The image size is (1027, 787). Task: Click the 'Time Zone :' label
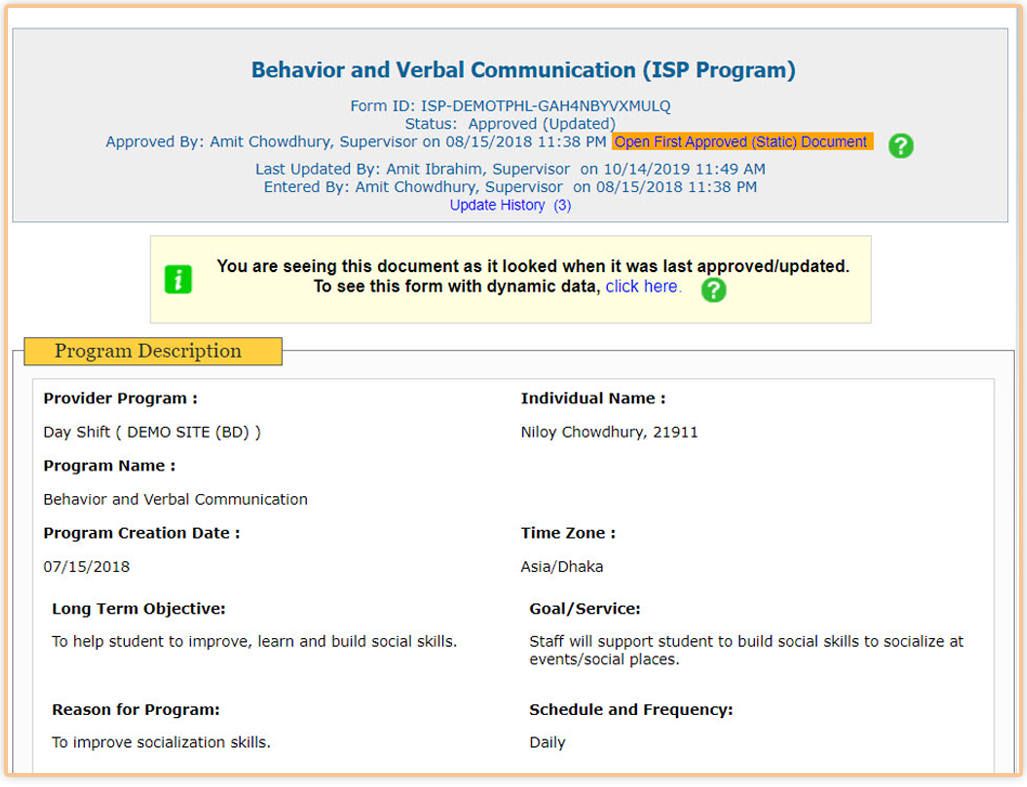click(x=568, y=534)
